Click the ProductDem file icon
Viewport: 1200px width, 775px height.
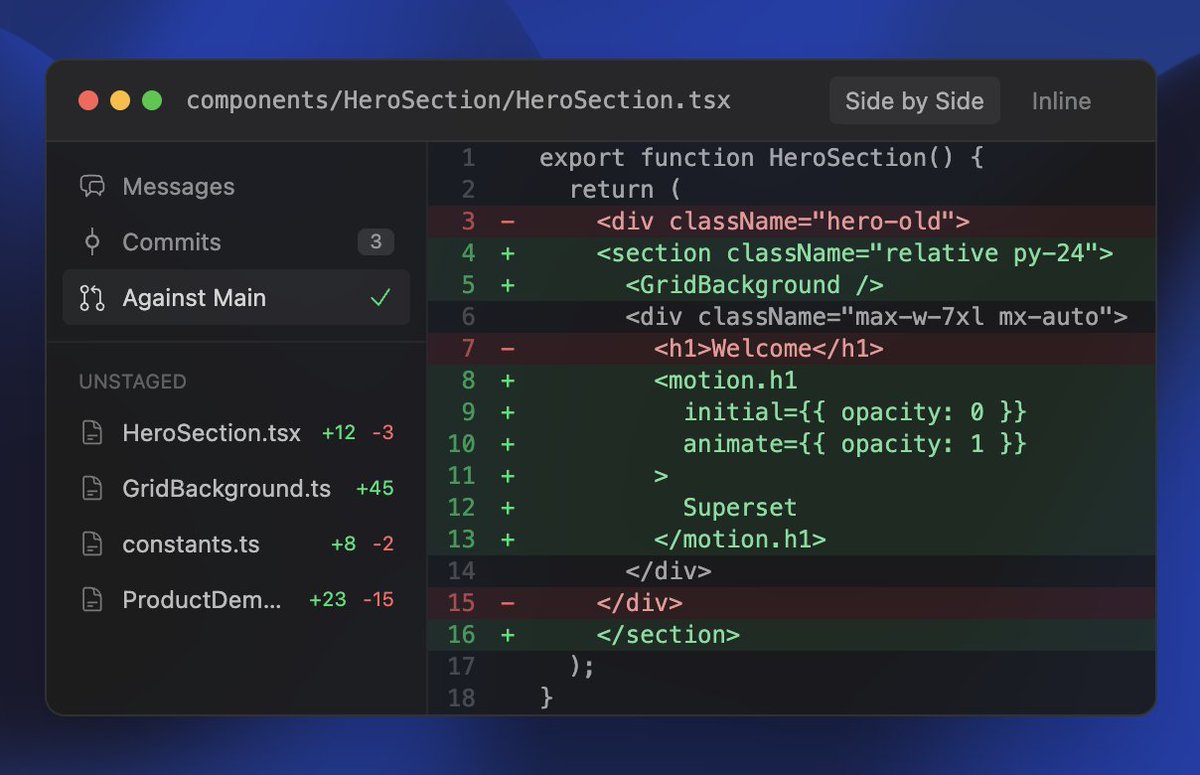[x=91, y=600]
